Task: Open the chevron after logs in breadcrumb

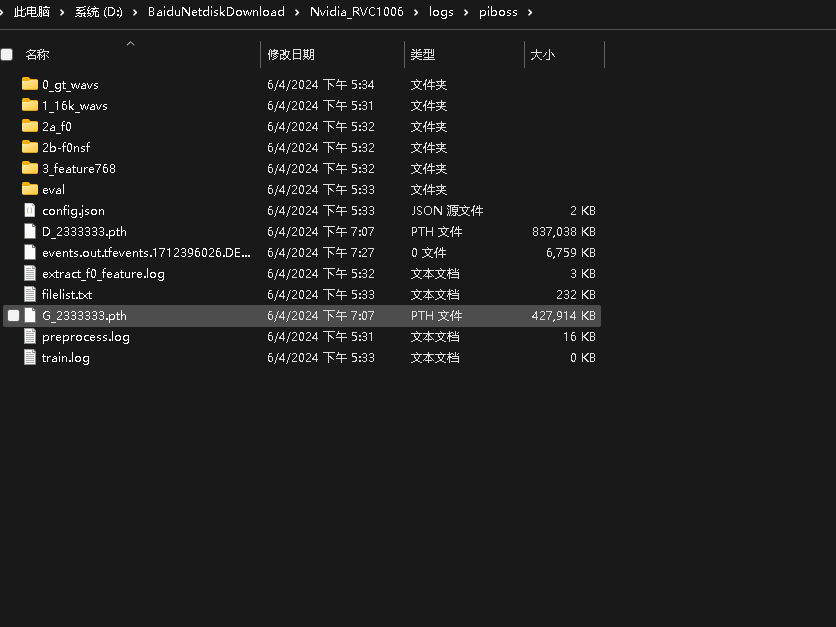Action: tap(466, 12)
